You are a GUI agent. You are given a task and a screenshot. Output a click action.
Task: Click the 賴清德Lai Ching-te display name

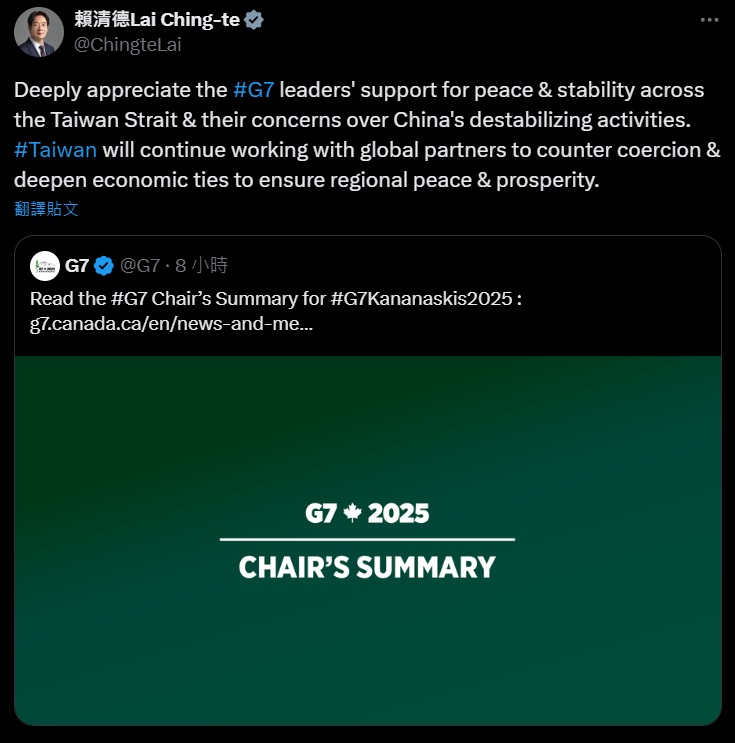pyautogui.click(x=157, y=20)
